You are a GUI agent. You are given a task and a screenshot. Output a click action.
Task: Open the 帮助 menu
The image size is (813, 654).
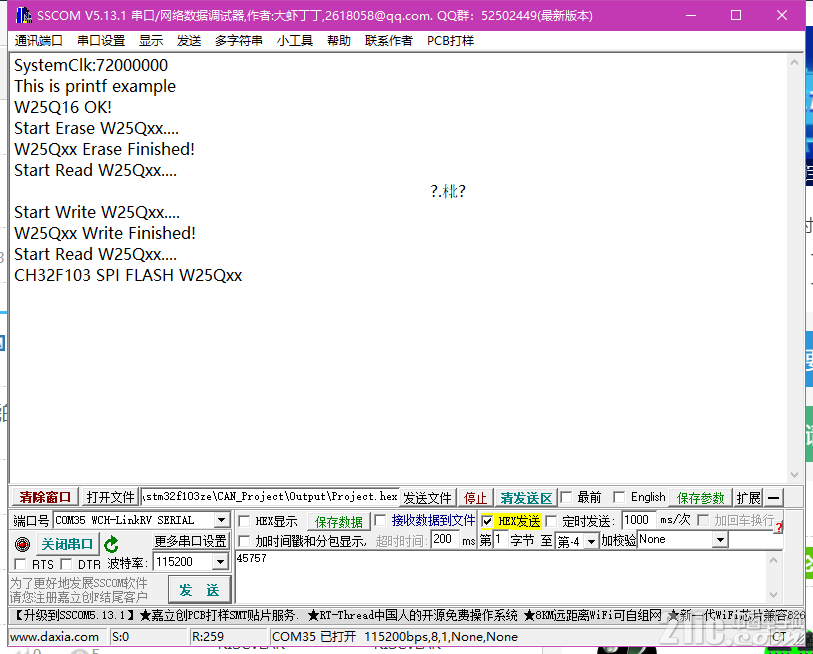click(339, 40)
